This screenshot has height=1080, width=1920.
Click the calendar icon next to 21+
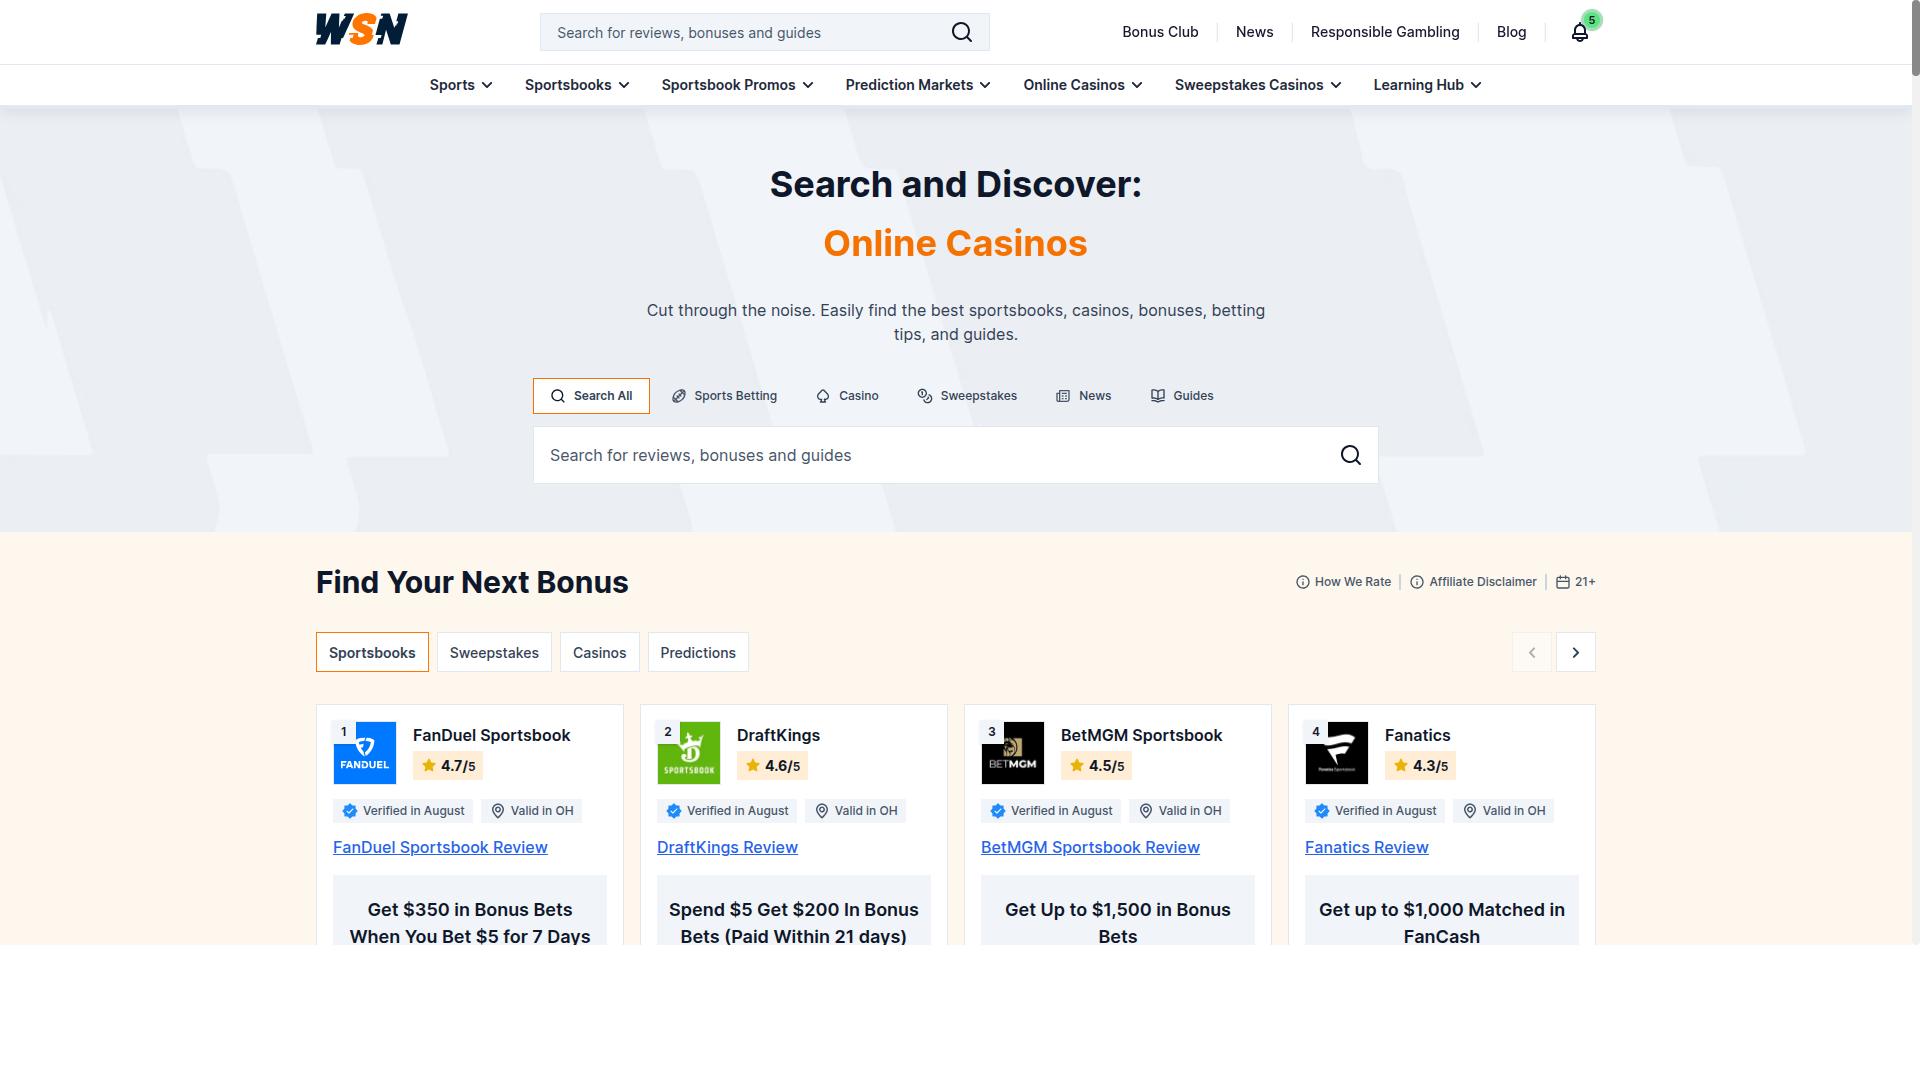1563,582
